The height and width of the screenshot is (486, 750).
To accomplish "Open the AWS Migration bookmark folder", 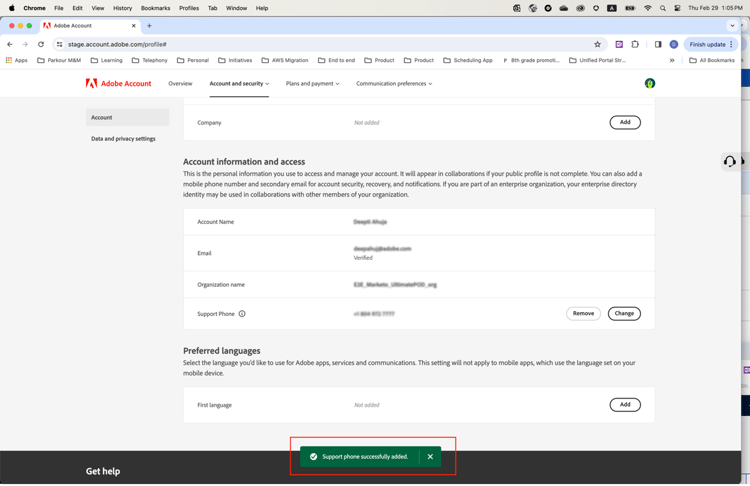I will [x=285, y=60].
